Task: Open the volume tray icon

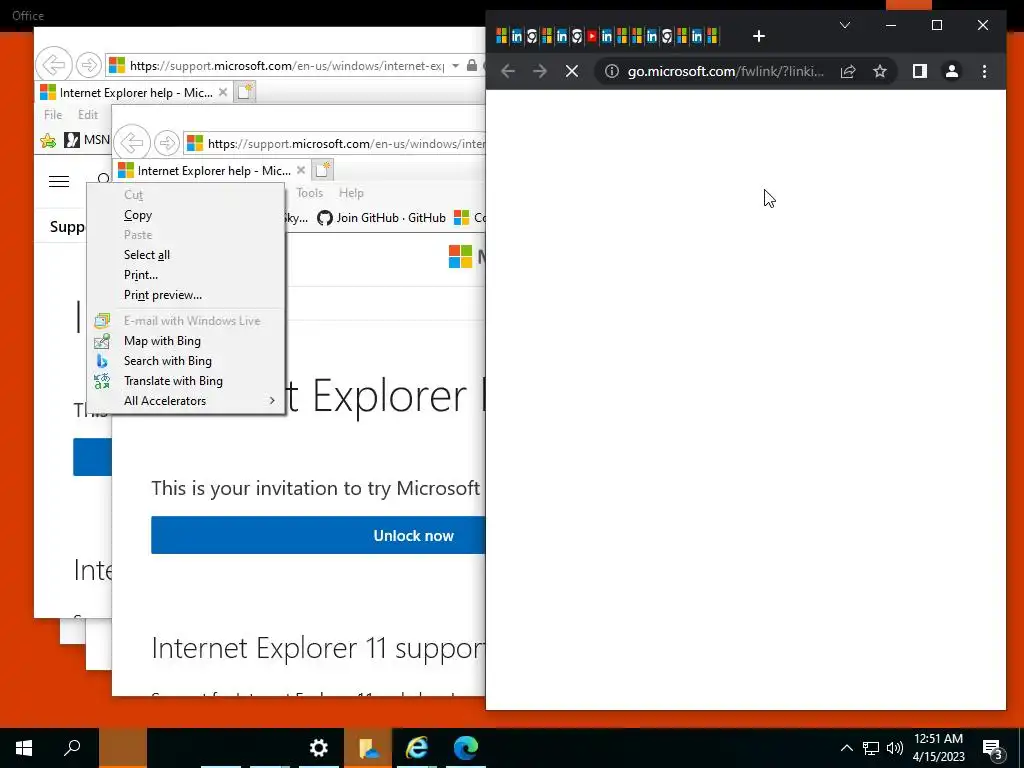Action: click(x=895, y=748)
